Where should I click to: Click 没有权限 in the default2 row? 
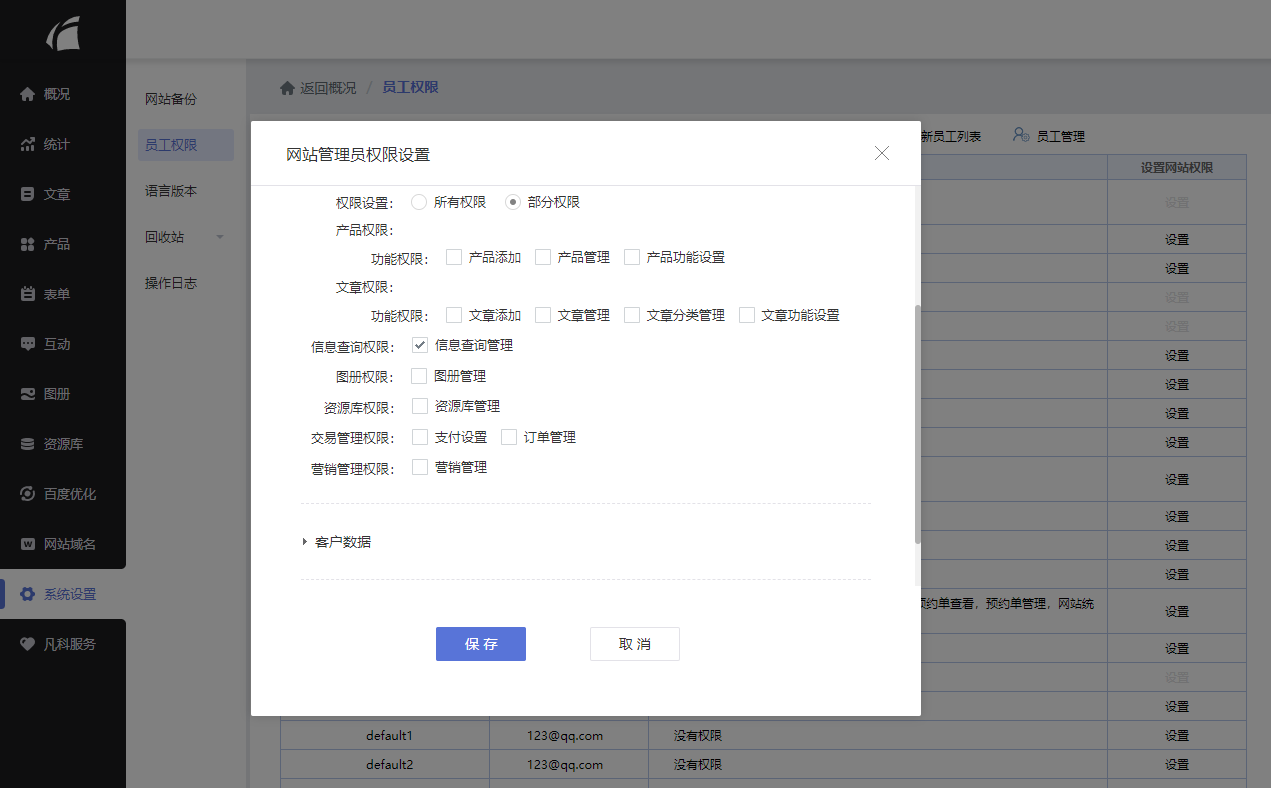(x=698, y=765)
